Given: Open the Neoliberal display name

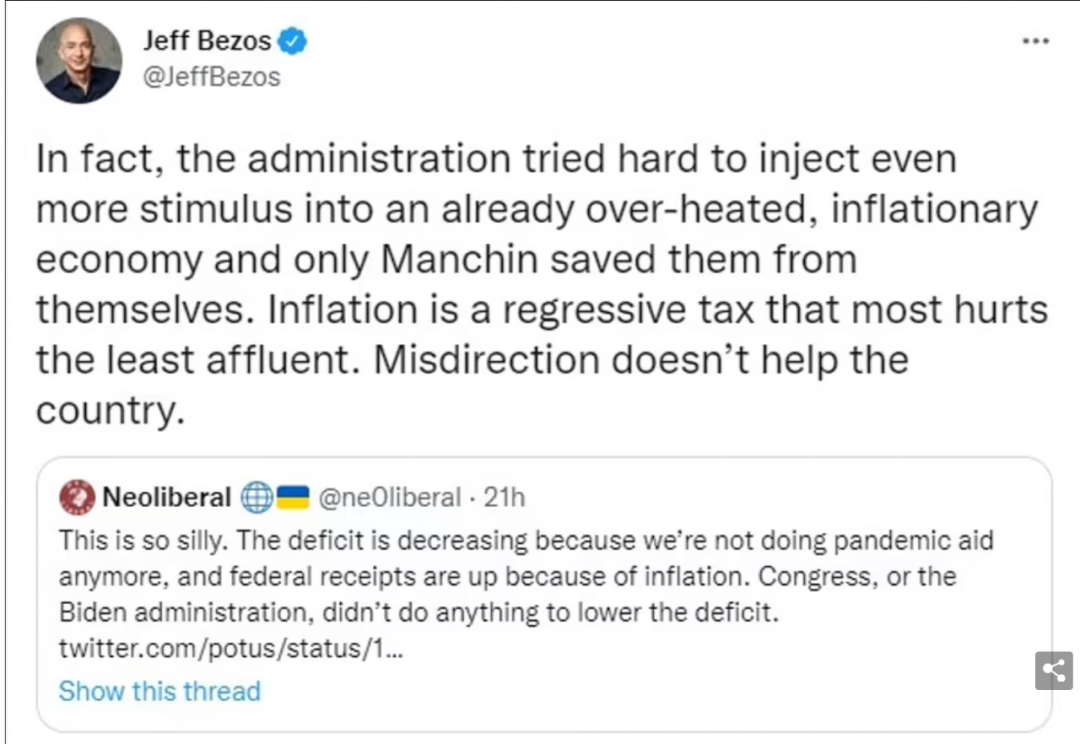Looking at the screenshot, I should pyautogui.click(x=166, y=497).
